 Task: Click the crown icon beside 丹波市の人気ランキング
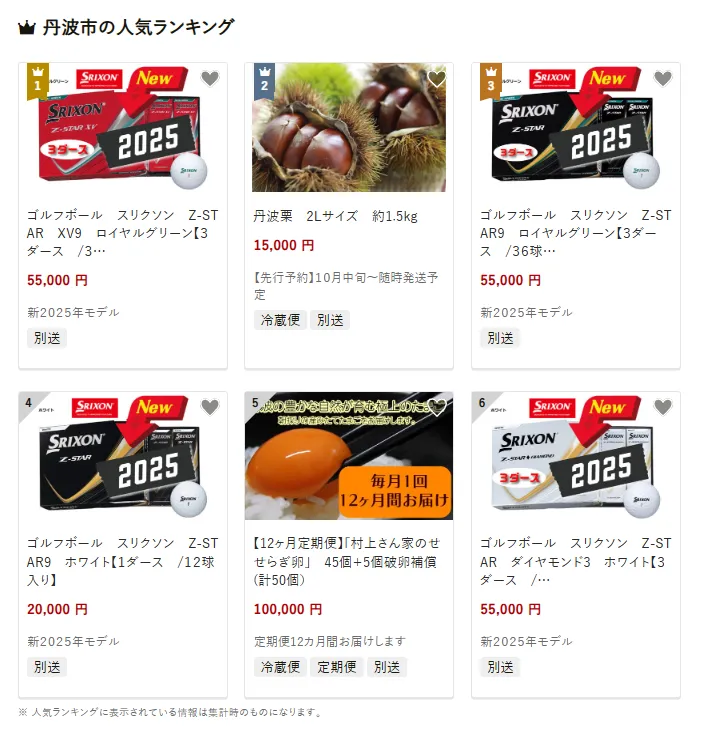27,28
